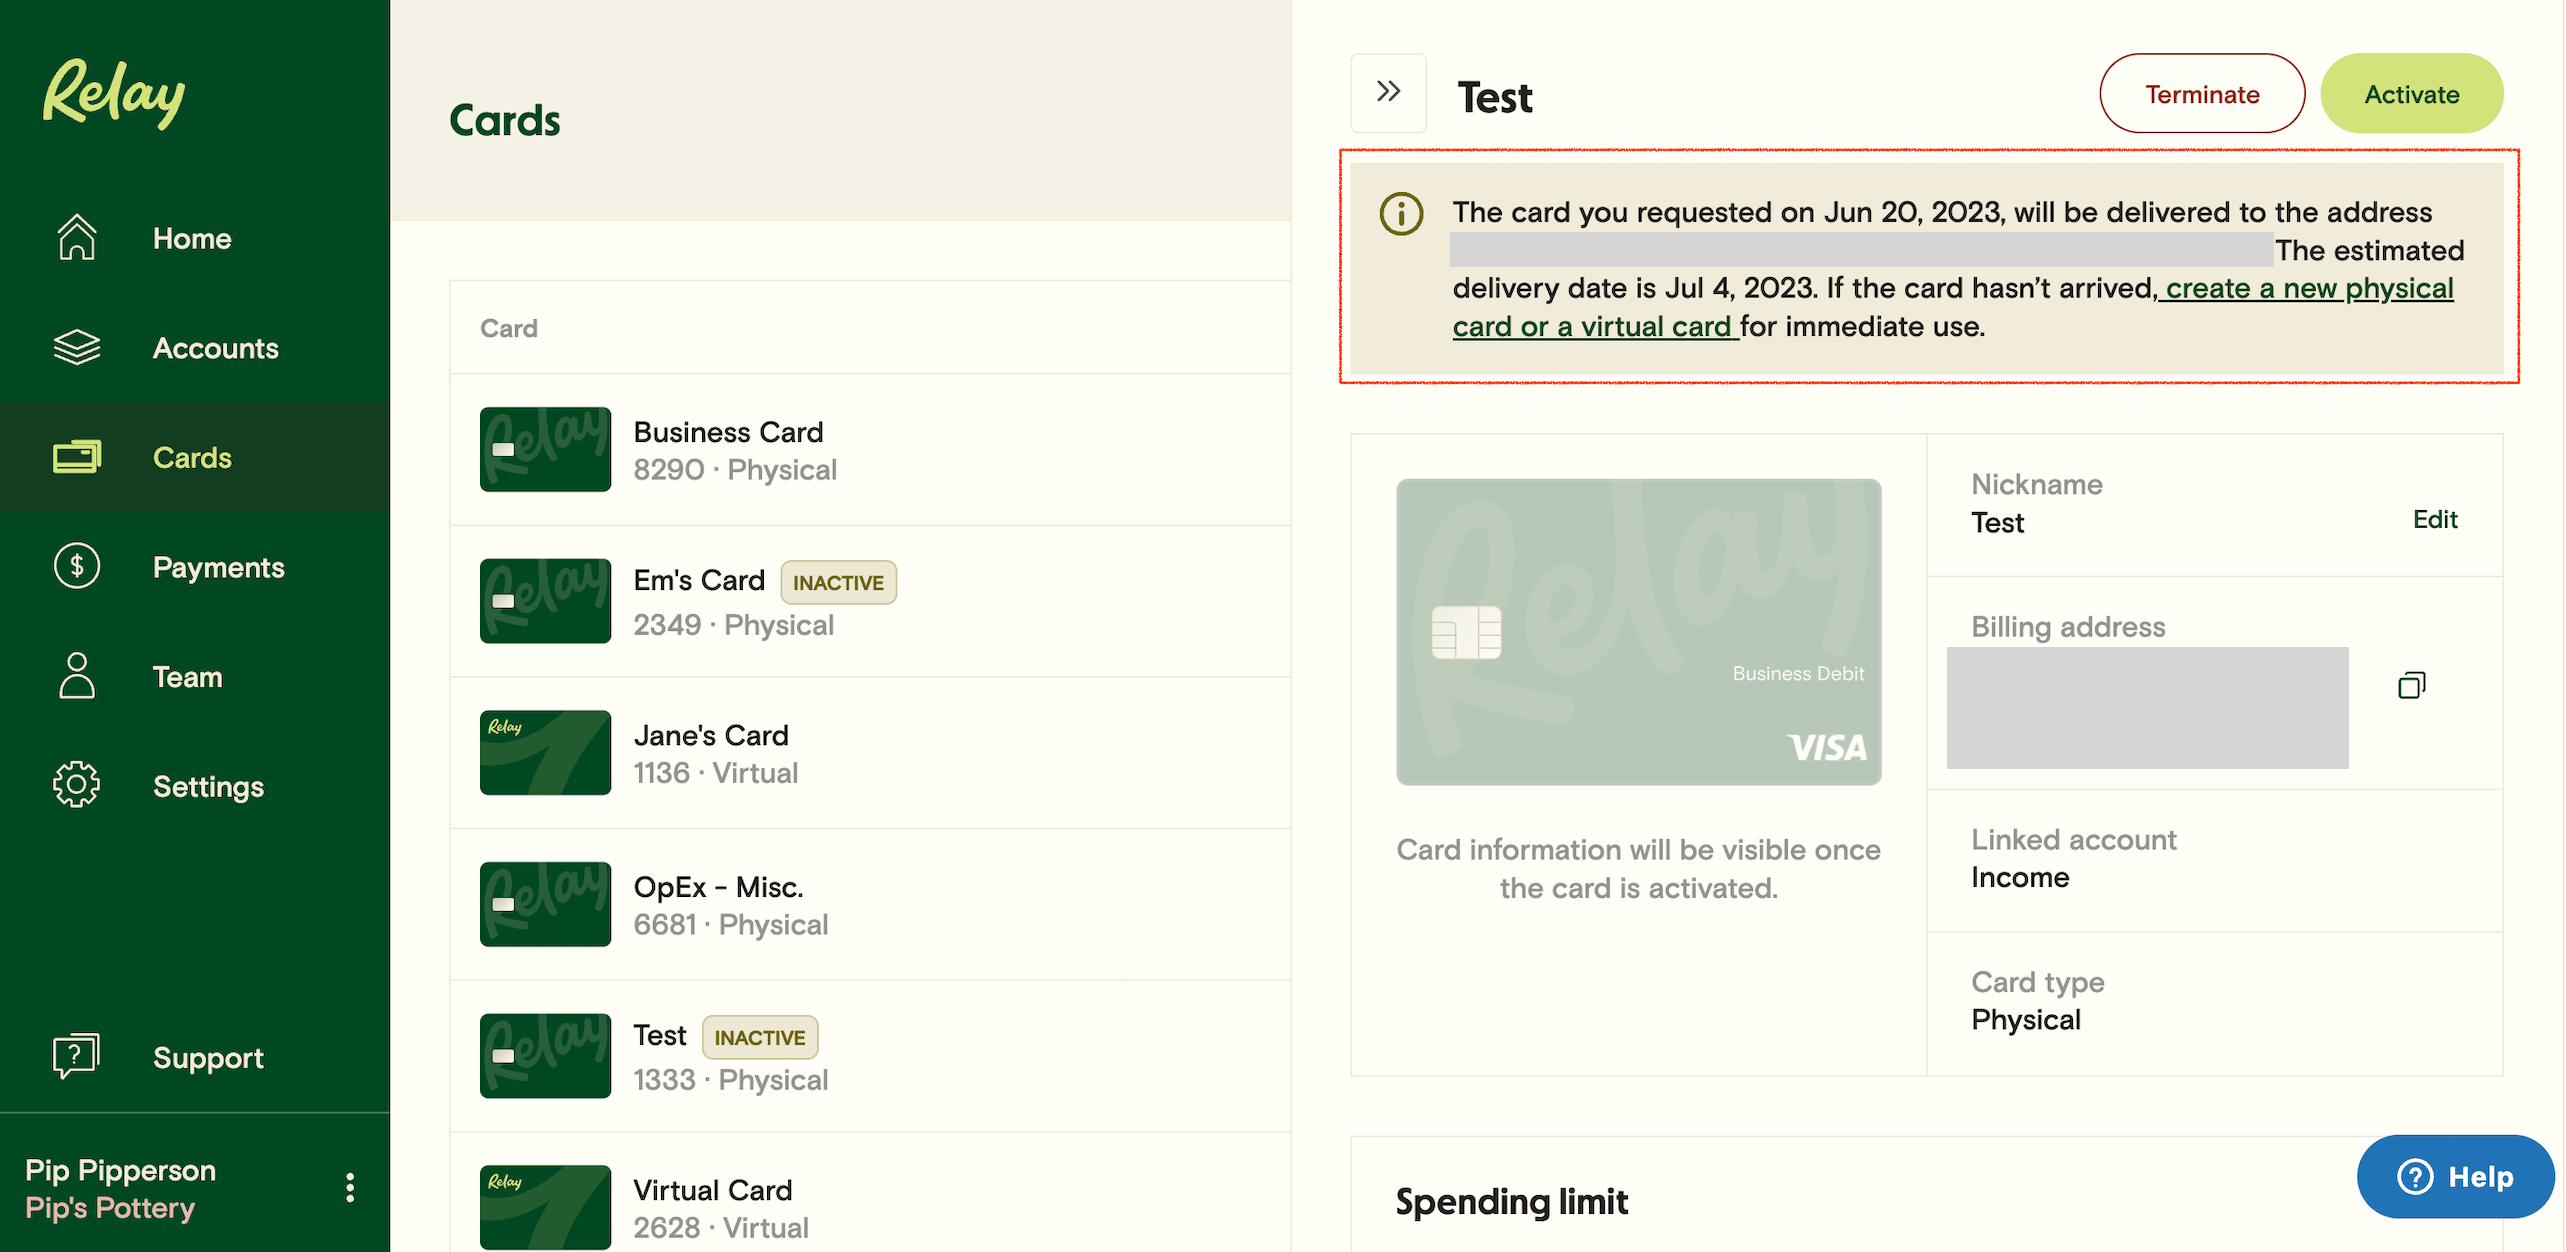Screen dimensions: 2566x1252
Task: Select Jane's Card from the card list
Action: click(x=711, y=752)
